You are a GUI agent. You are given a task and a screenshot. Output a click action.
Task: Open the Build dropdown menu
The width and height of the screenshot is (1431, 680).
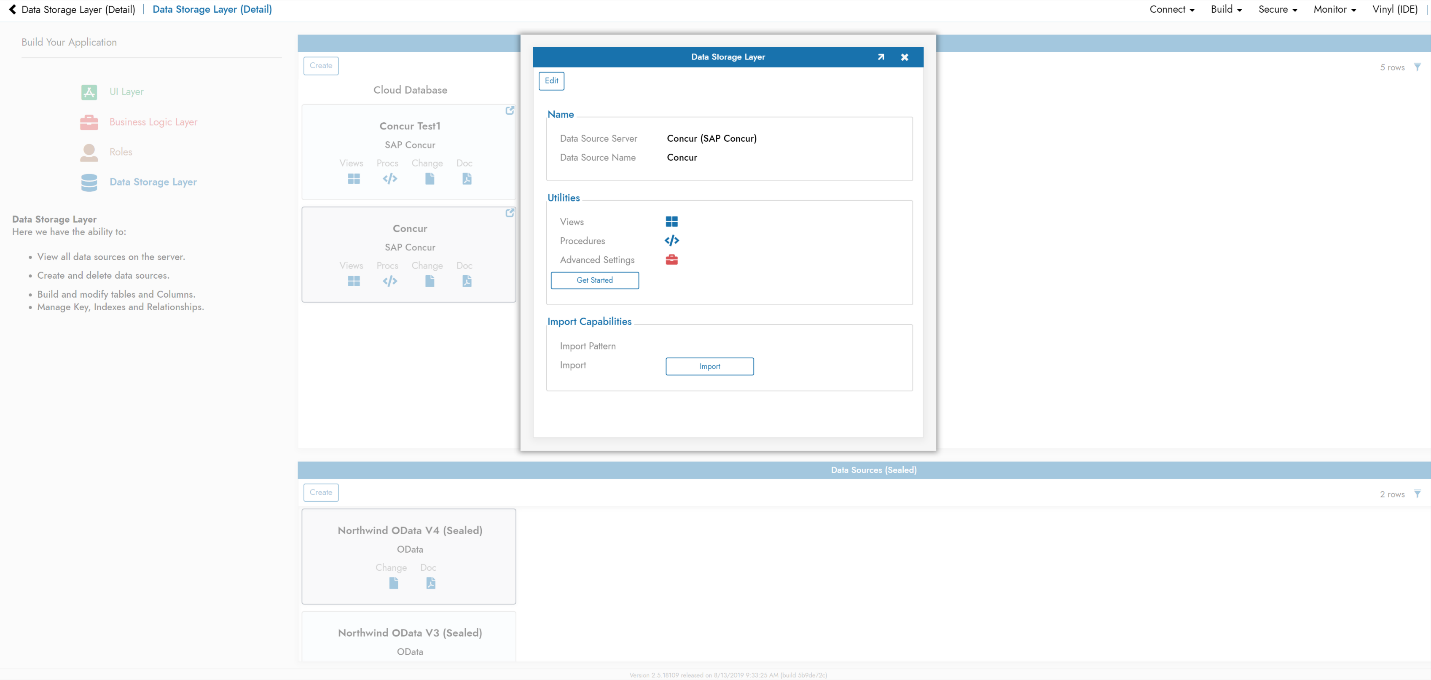point(1226,10)
